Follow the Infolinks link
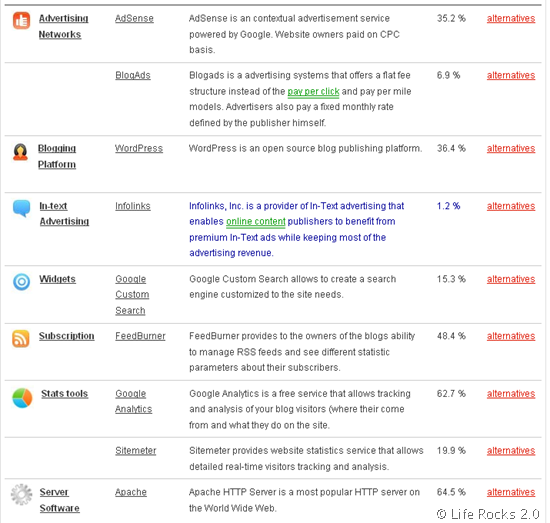 pos(133,206)
